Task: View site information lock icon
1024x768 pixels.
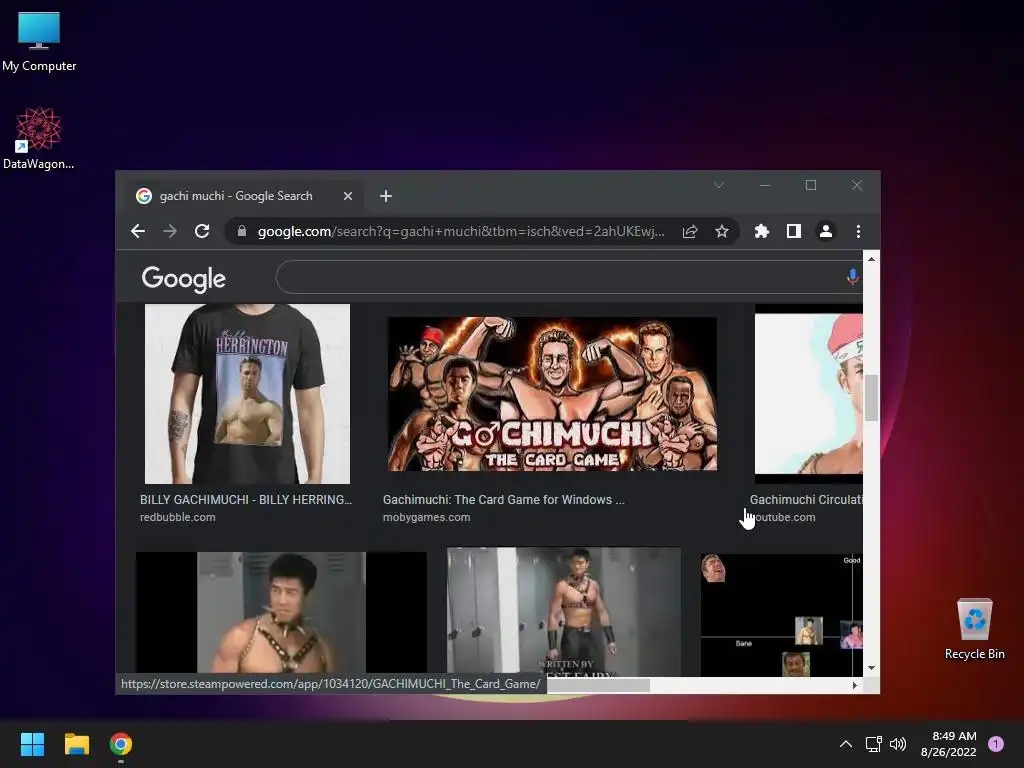Action: (x=242, y=231)
